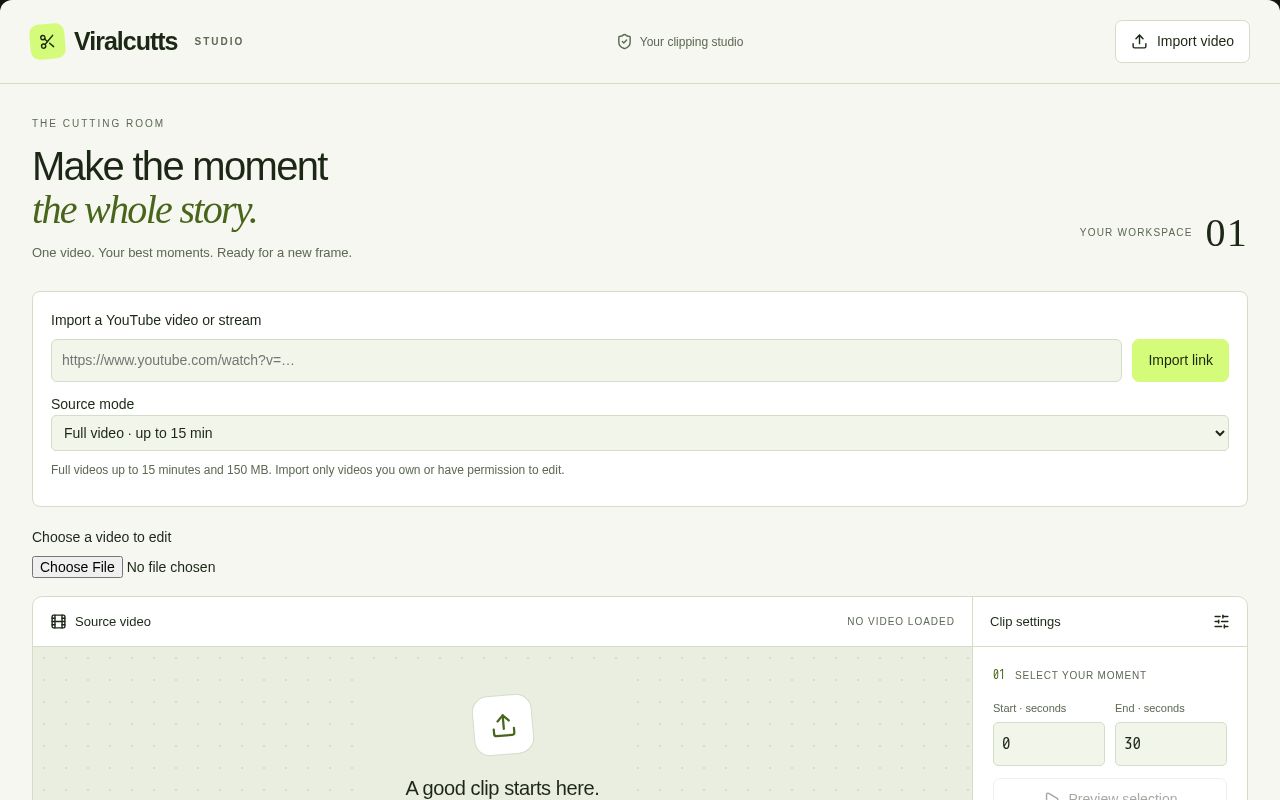Click the End seconds input field
Screen dimensions: 1280x800
coord(1171,744)
